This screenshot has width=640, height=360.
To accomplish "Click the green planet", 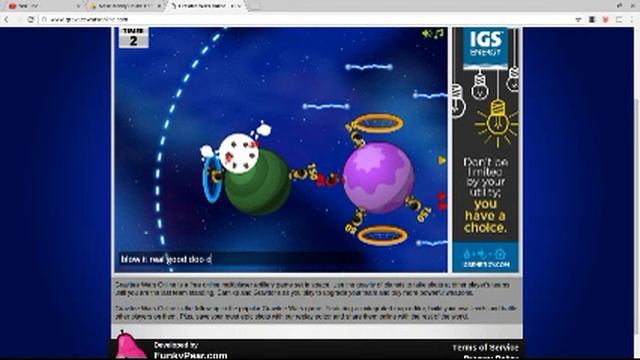I will pos(258,182).
